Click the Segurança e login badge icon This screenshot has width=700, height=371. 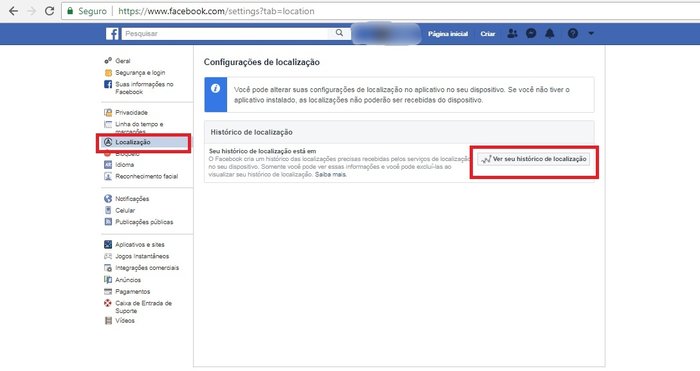click(x=108, y=72)
